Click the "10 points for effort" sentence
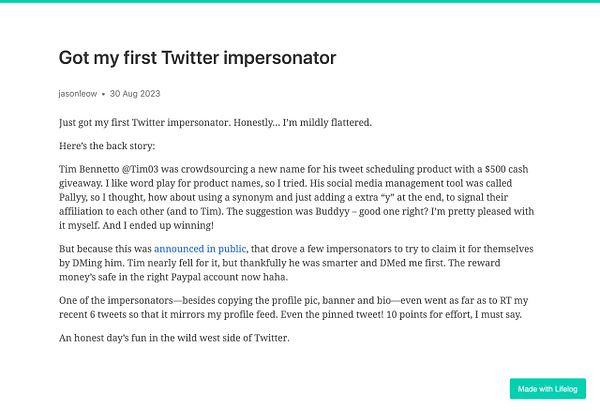Viewport: 600px width, 411px height. point(425,315)
